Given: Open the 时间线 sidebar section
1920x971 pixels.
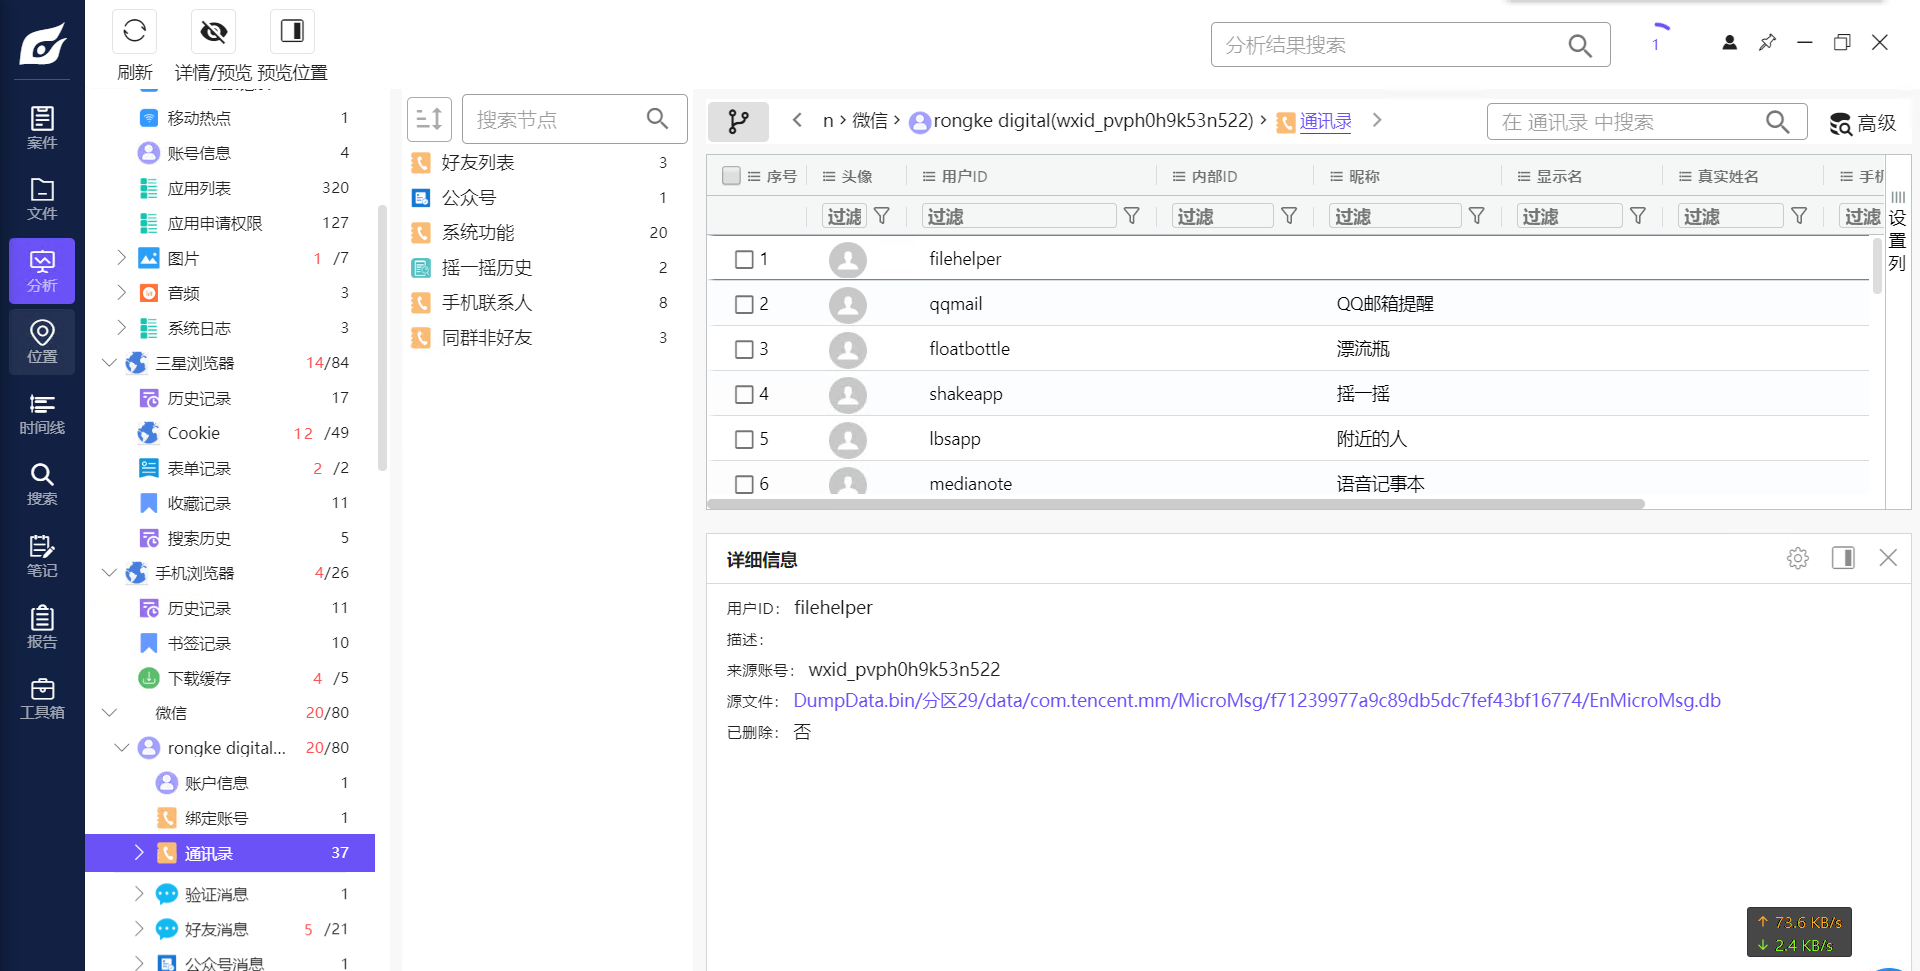Looking at the screenshot, I should [42, 414].
